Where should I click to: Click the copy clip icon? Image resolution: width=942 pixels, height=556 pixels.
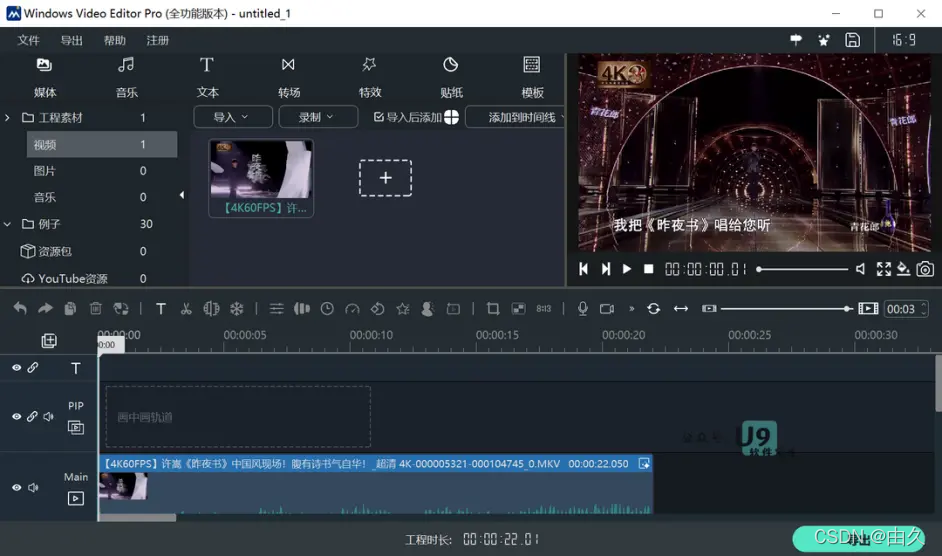[70, 308]
